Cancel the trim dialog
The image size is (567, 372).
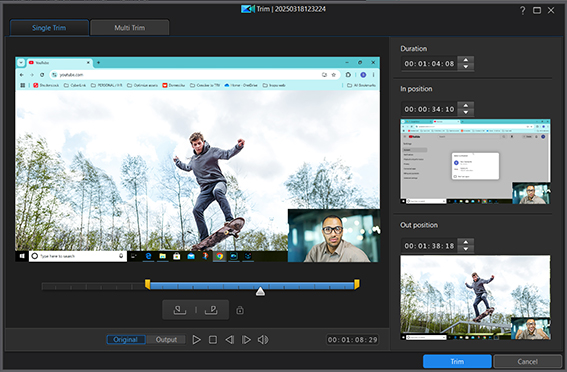tap(527, 361)
